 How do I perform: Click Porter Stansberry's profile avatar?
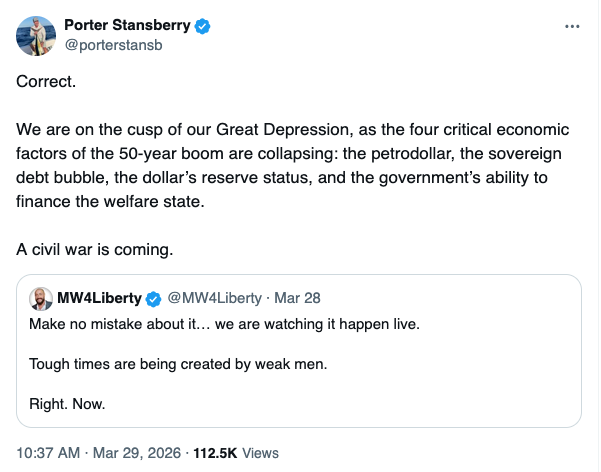[x=36, y=35]
